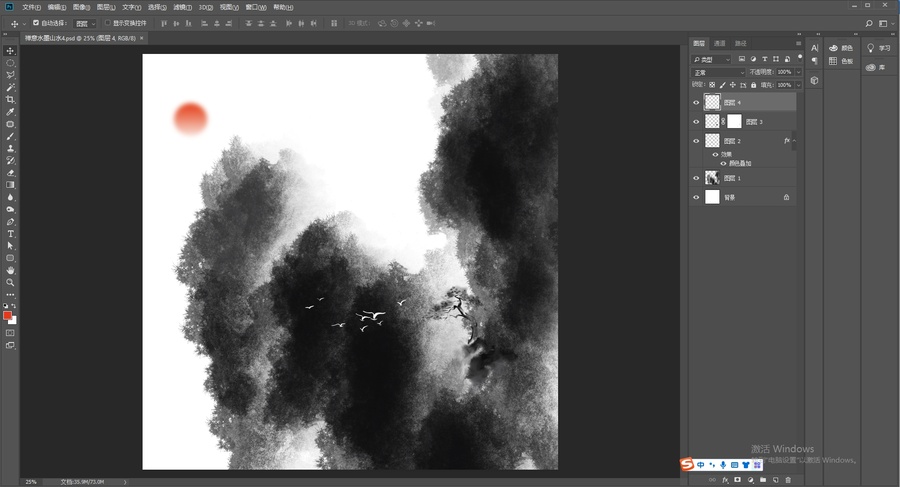Screen dimensions: 900x487
Task: Open the screen mode icon in the toolbox
Action: tap(10, 345)
